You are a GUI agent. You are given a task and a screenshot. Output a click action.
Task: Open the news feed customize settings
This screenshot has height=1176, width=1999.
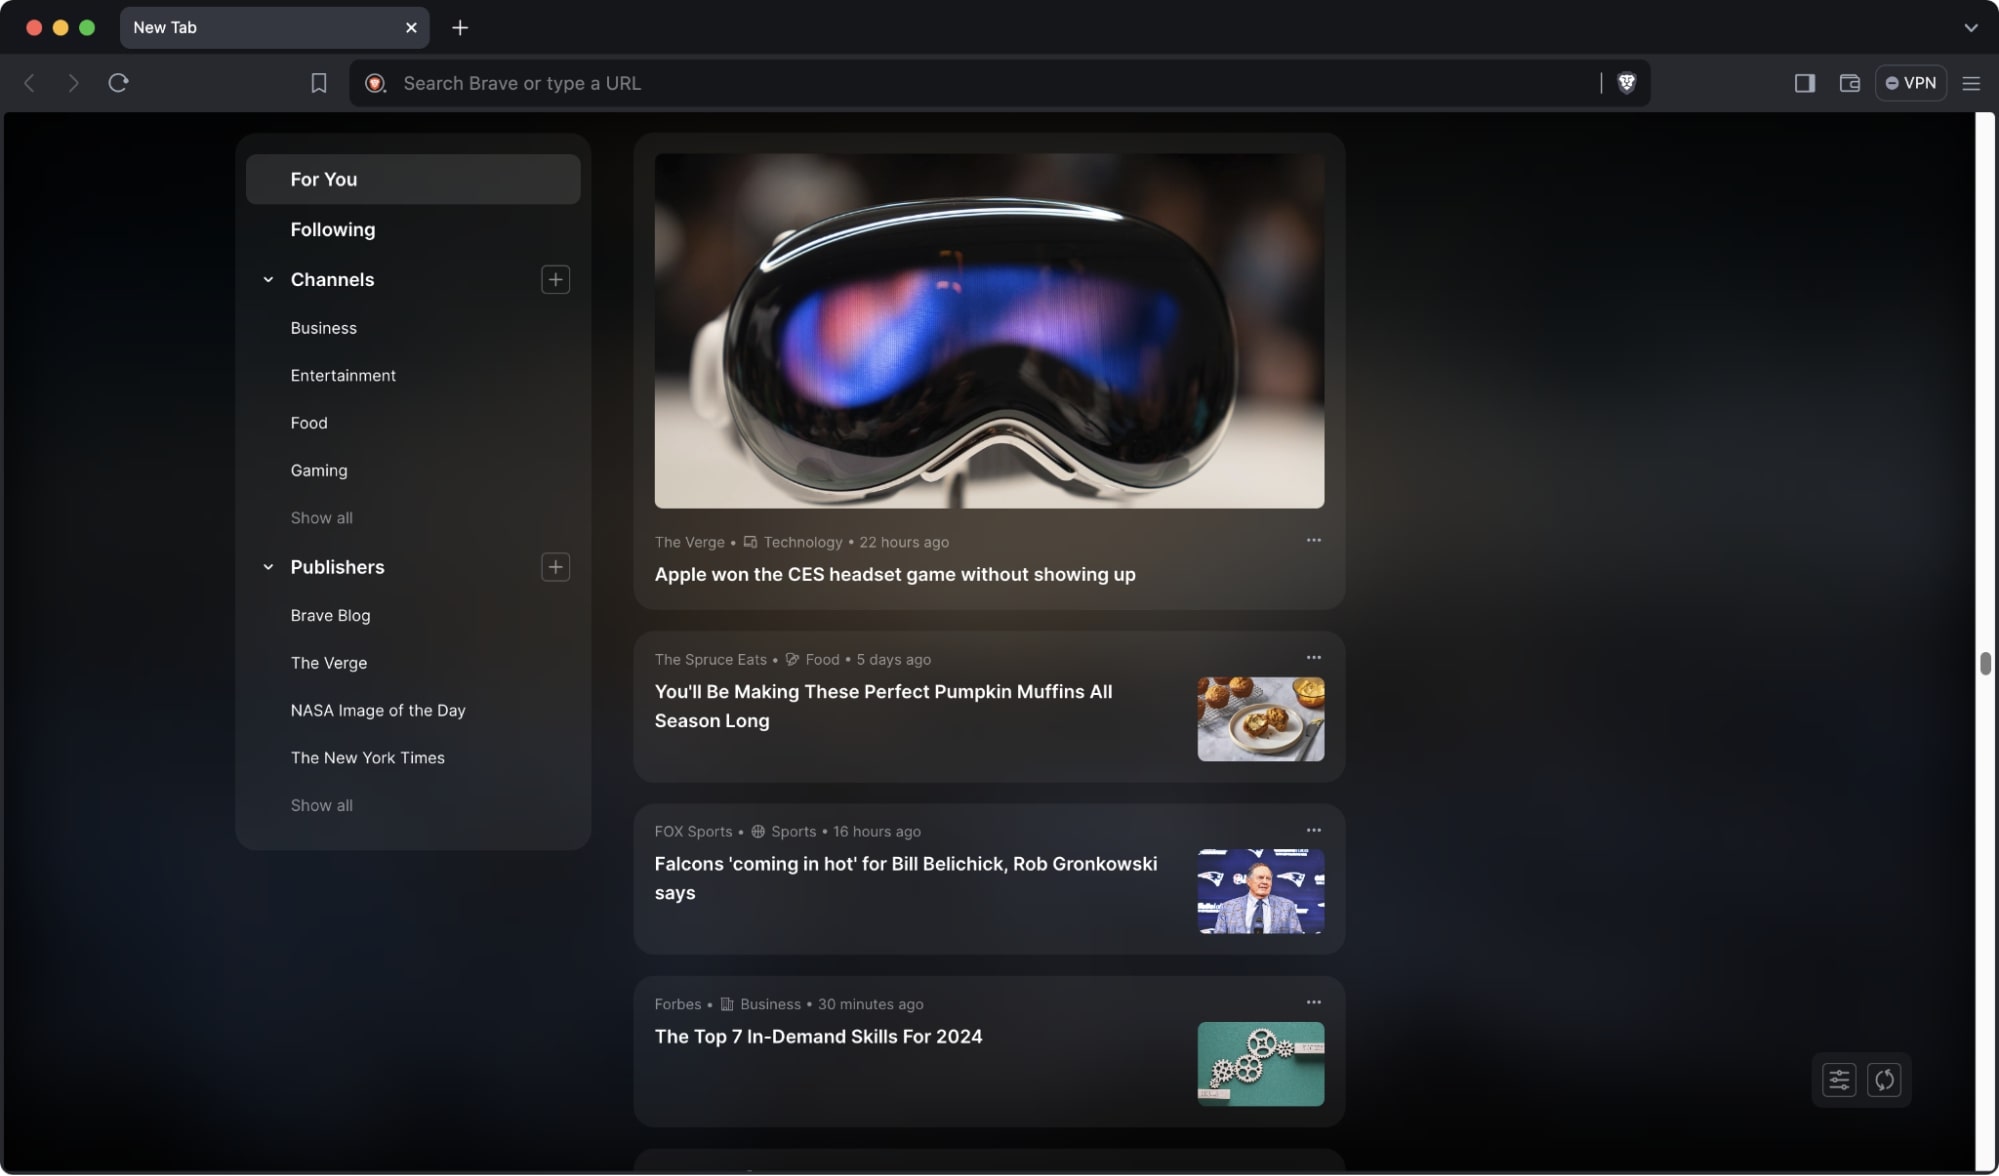(x=1838, y=1080)
